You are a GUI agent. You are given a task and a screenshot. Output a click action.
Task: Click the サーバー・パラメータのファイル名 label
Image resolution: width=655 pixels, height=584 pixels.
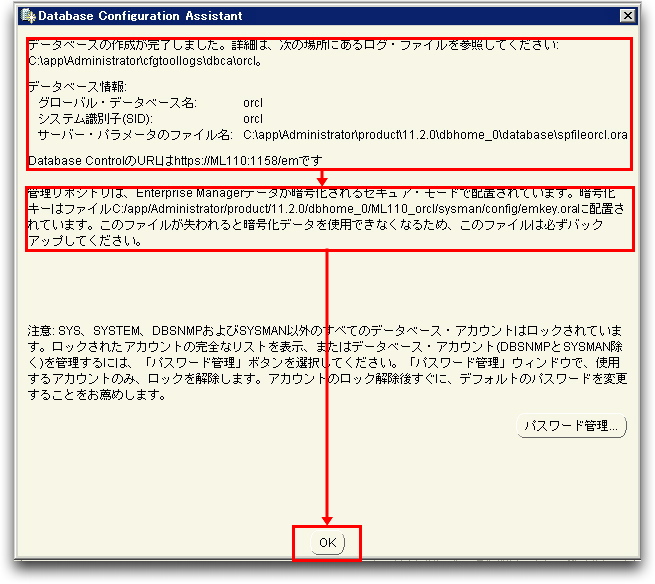pyautogui.click(x=134, y=135)
